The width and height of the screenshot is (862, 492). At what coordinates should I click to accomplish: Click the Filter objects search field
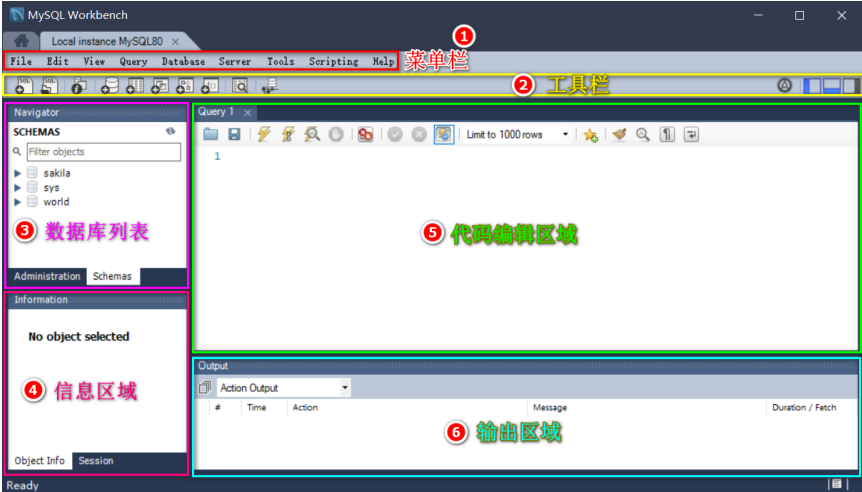[x=104, y=152]
